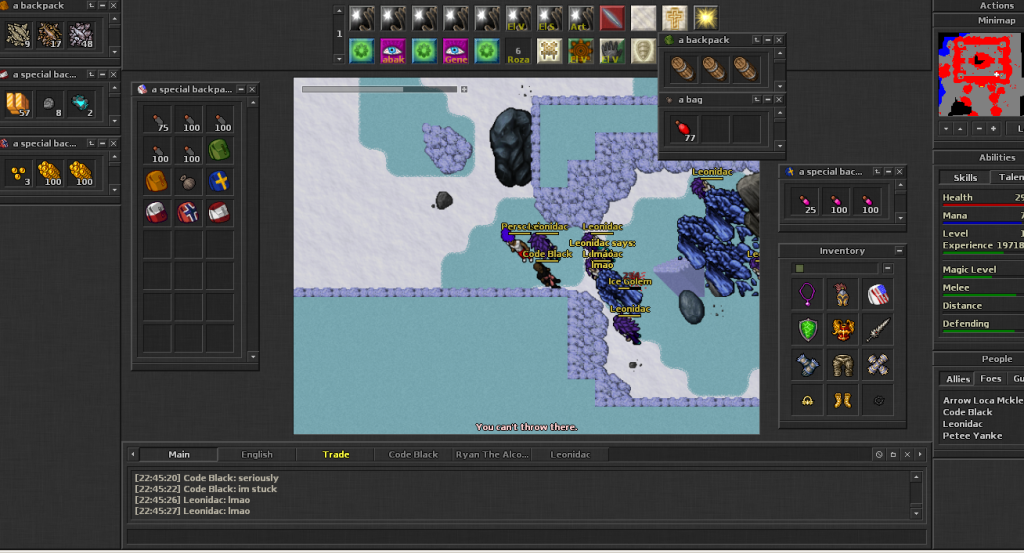This screenshot has width=1024, height=553.
Task: Select the sword weapon in Inventory
Action: [878, 330]
